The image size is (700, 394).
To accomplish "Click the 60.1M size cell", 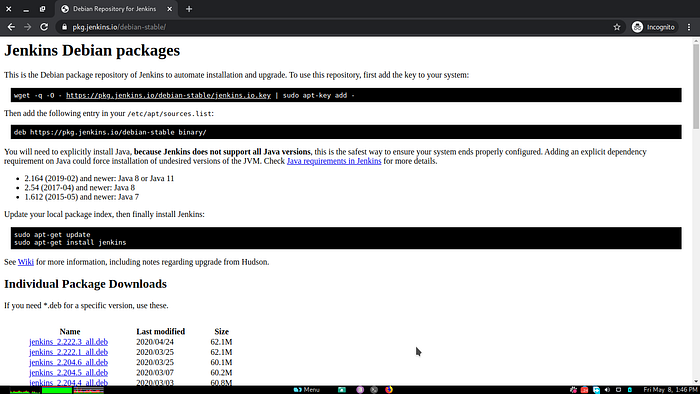I will point(221,362).
